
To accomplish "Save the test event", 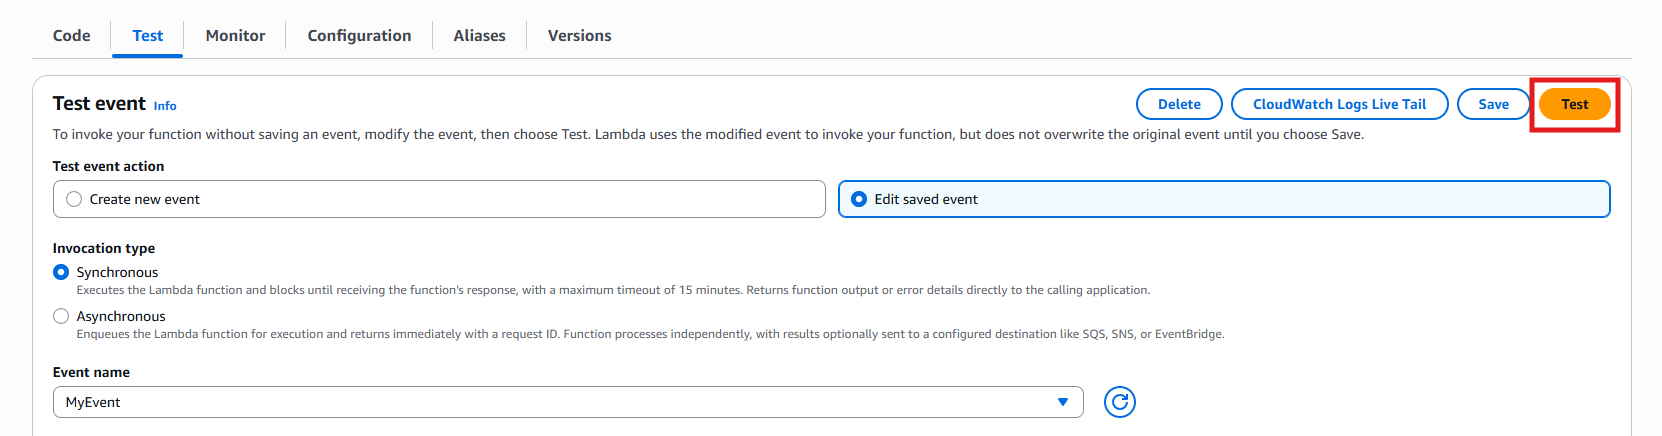I will (1493, 104).
